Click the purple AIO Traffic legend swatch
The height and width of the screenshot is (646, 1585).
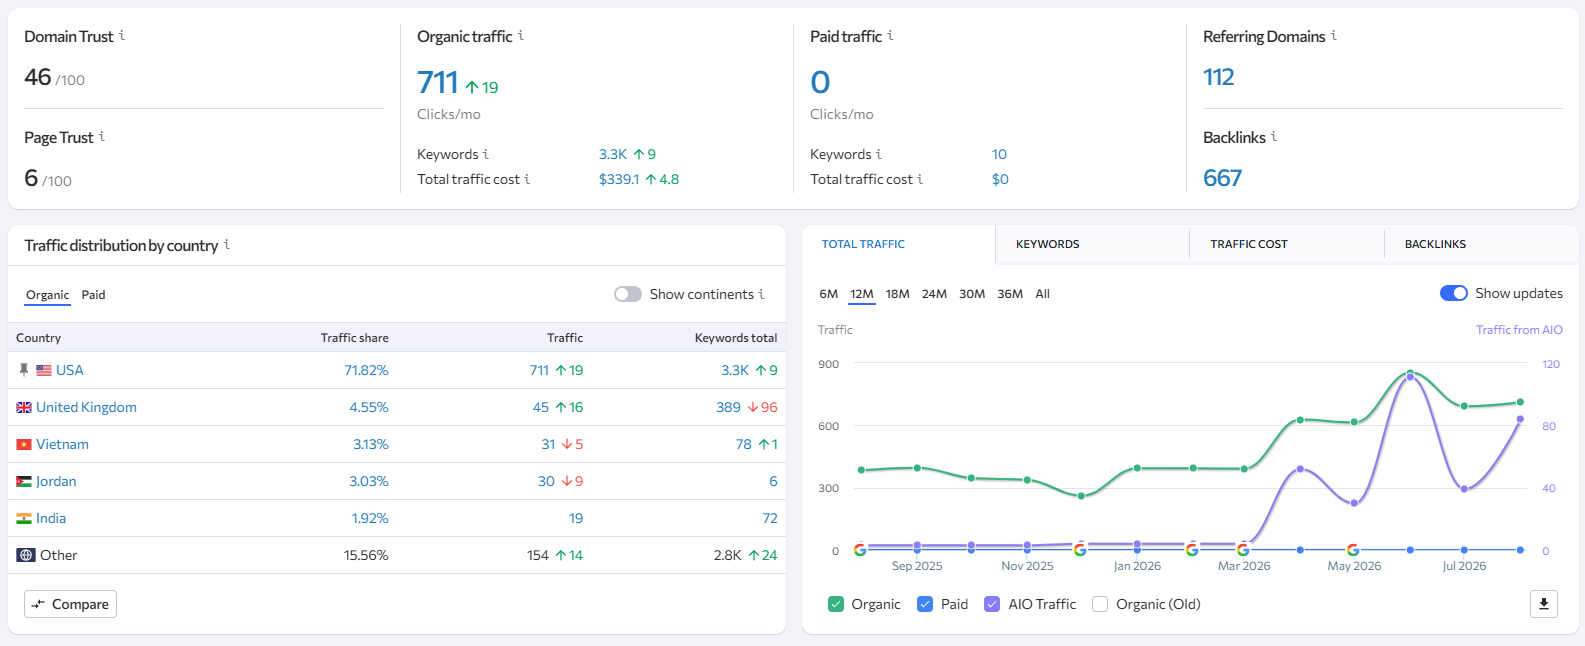click(992, 604)
